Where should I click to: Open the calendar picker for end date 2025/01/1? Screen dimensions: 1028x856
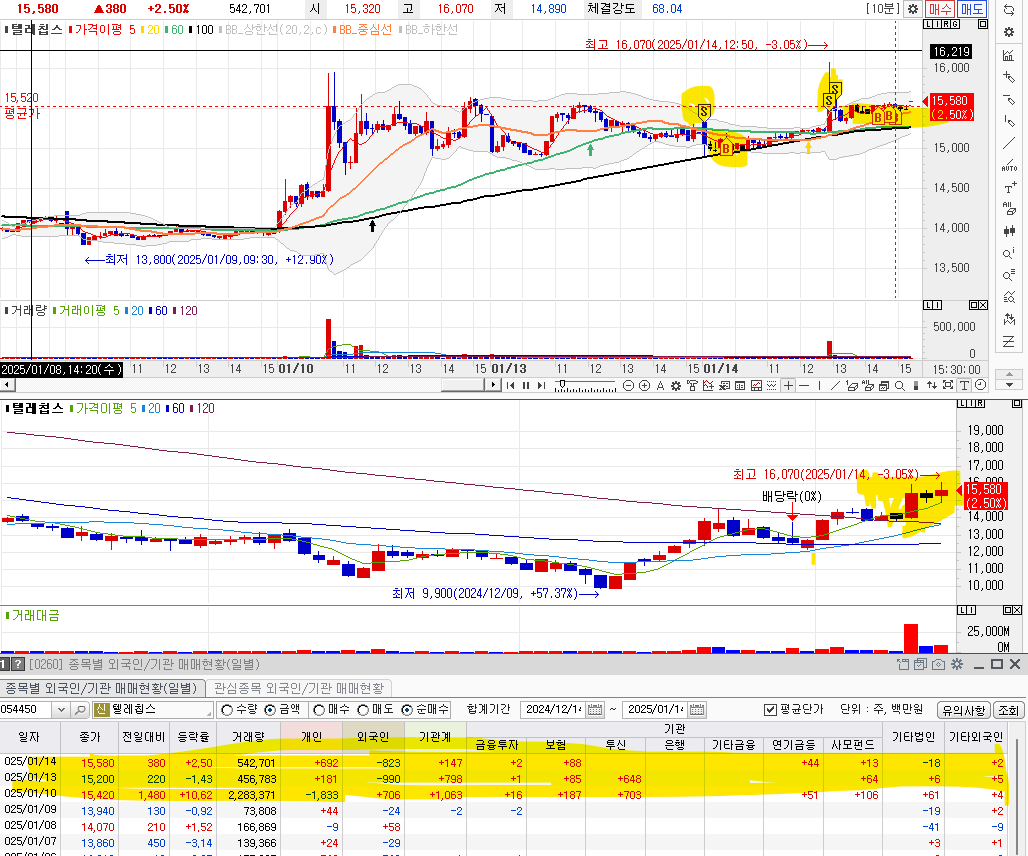tap(697, 709)
